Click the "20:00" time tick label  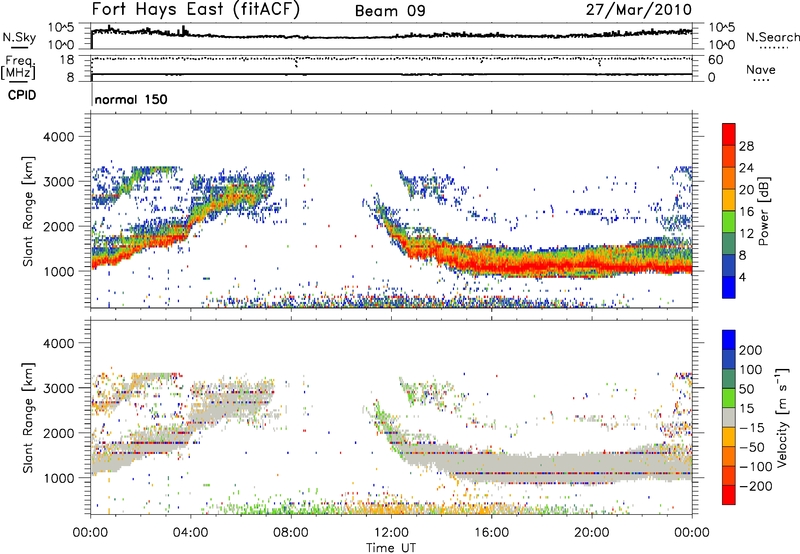point(592,533)
